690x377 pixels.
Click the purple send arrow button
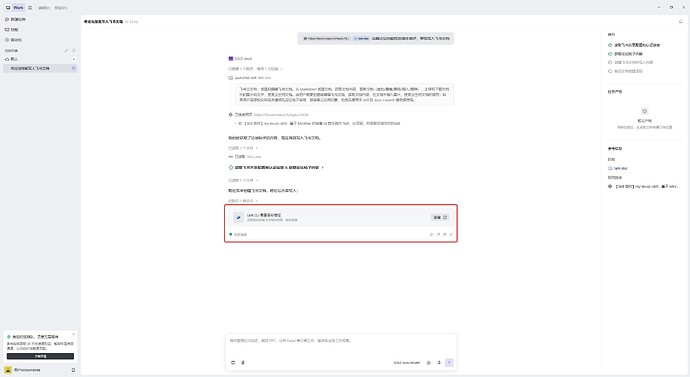(x=449, y=362)
